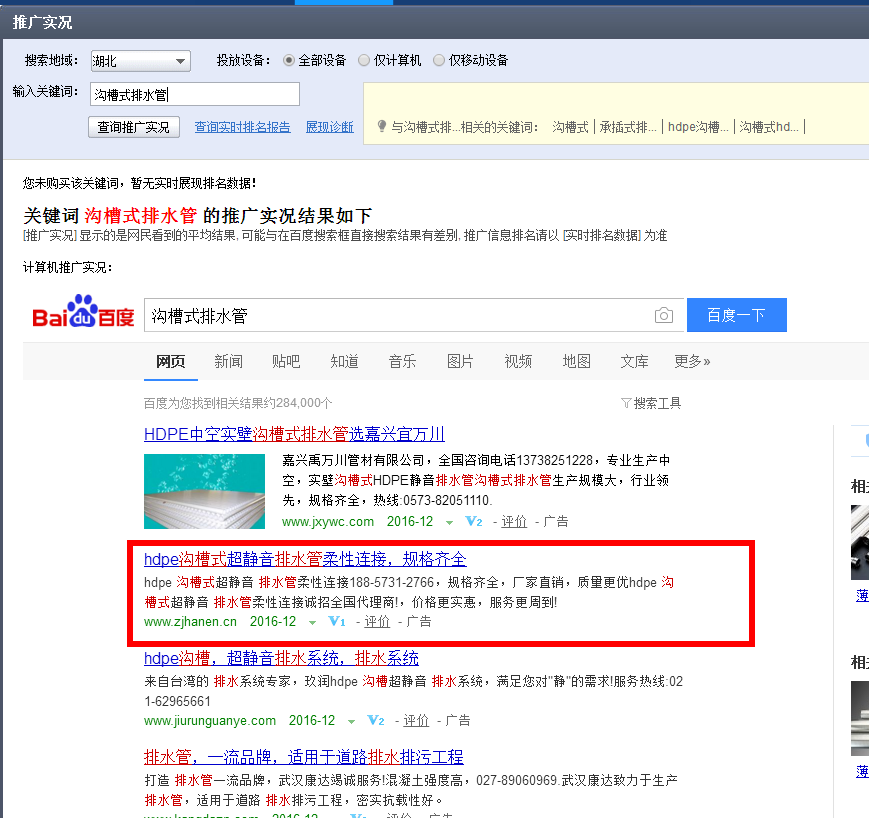Click related keyword 沟槽式
This screenshot has width=869, height=818.
[570, 127]
